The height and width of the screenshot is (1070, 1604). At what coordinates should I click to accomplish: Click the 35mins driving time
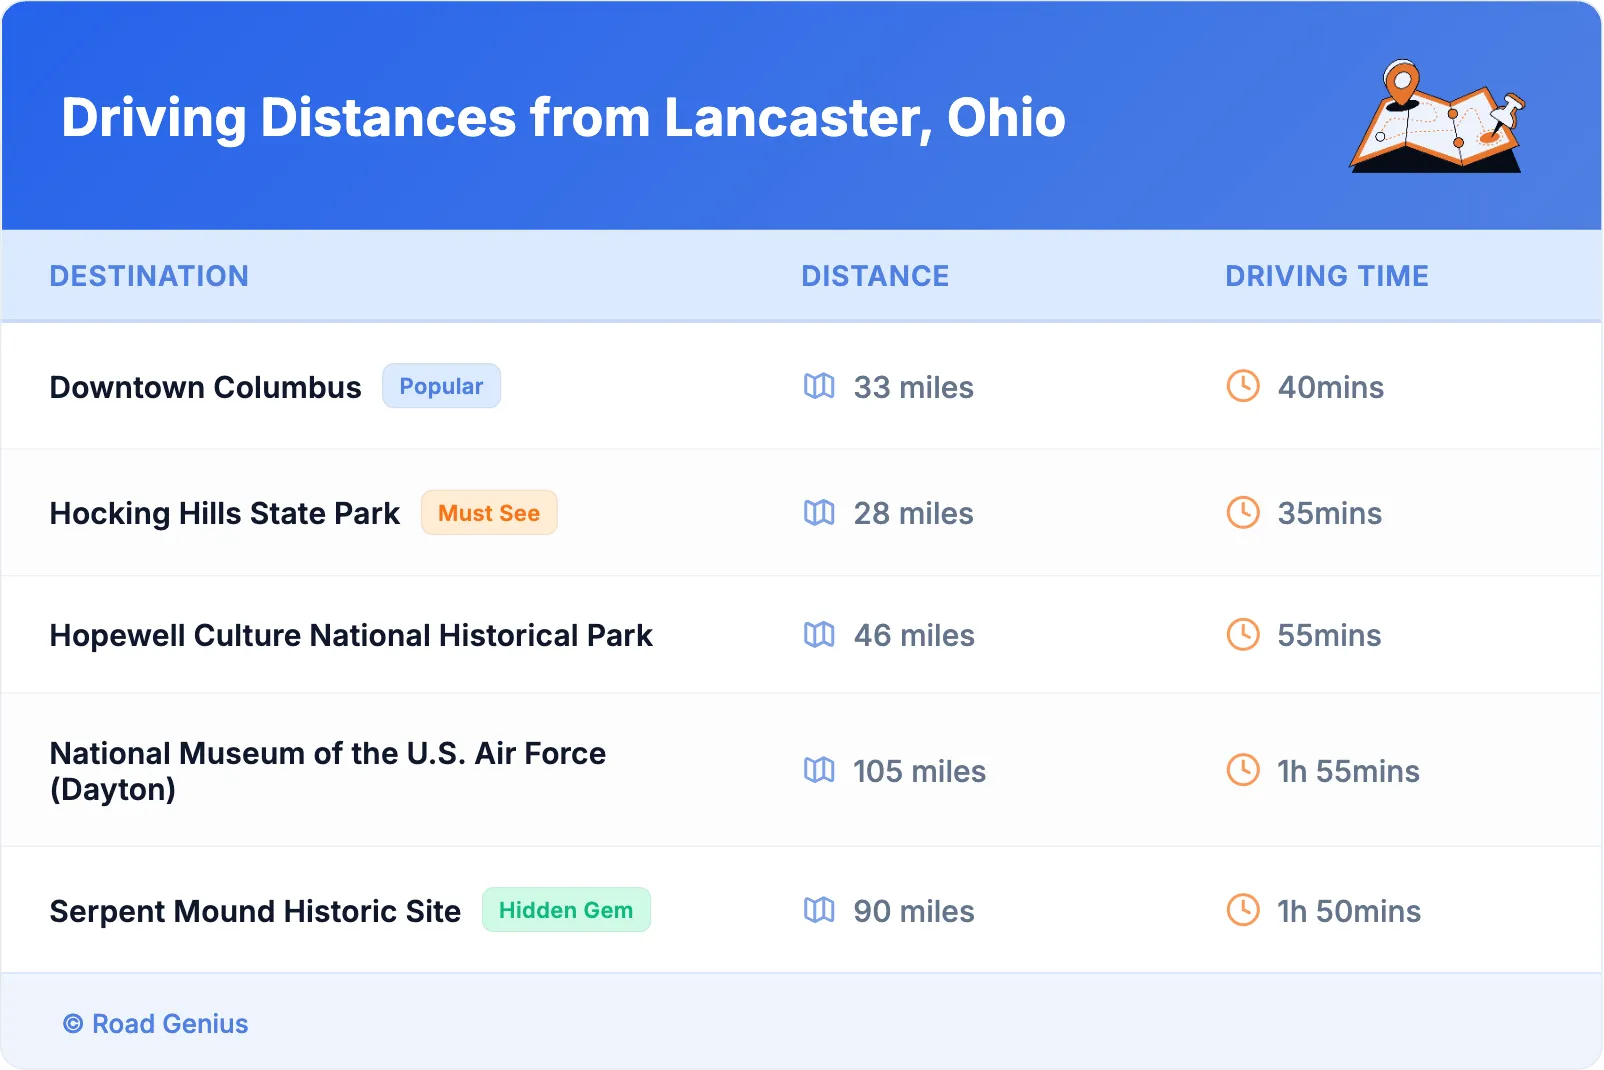(1329, 514)
